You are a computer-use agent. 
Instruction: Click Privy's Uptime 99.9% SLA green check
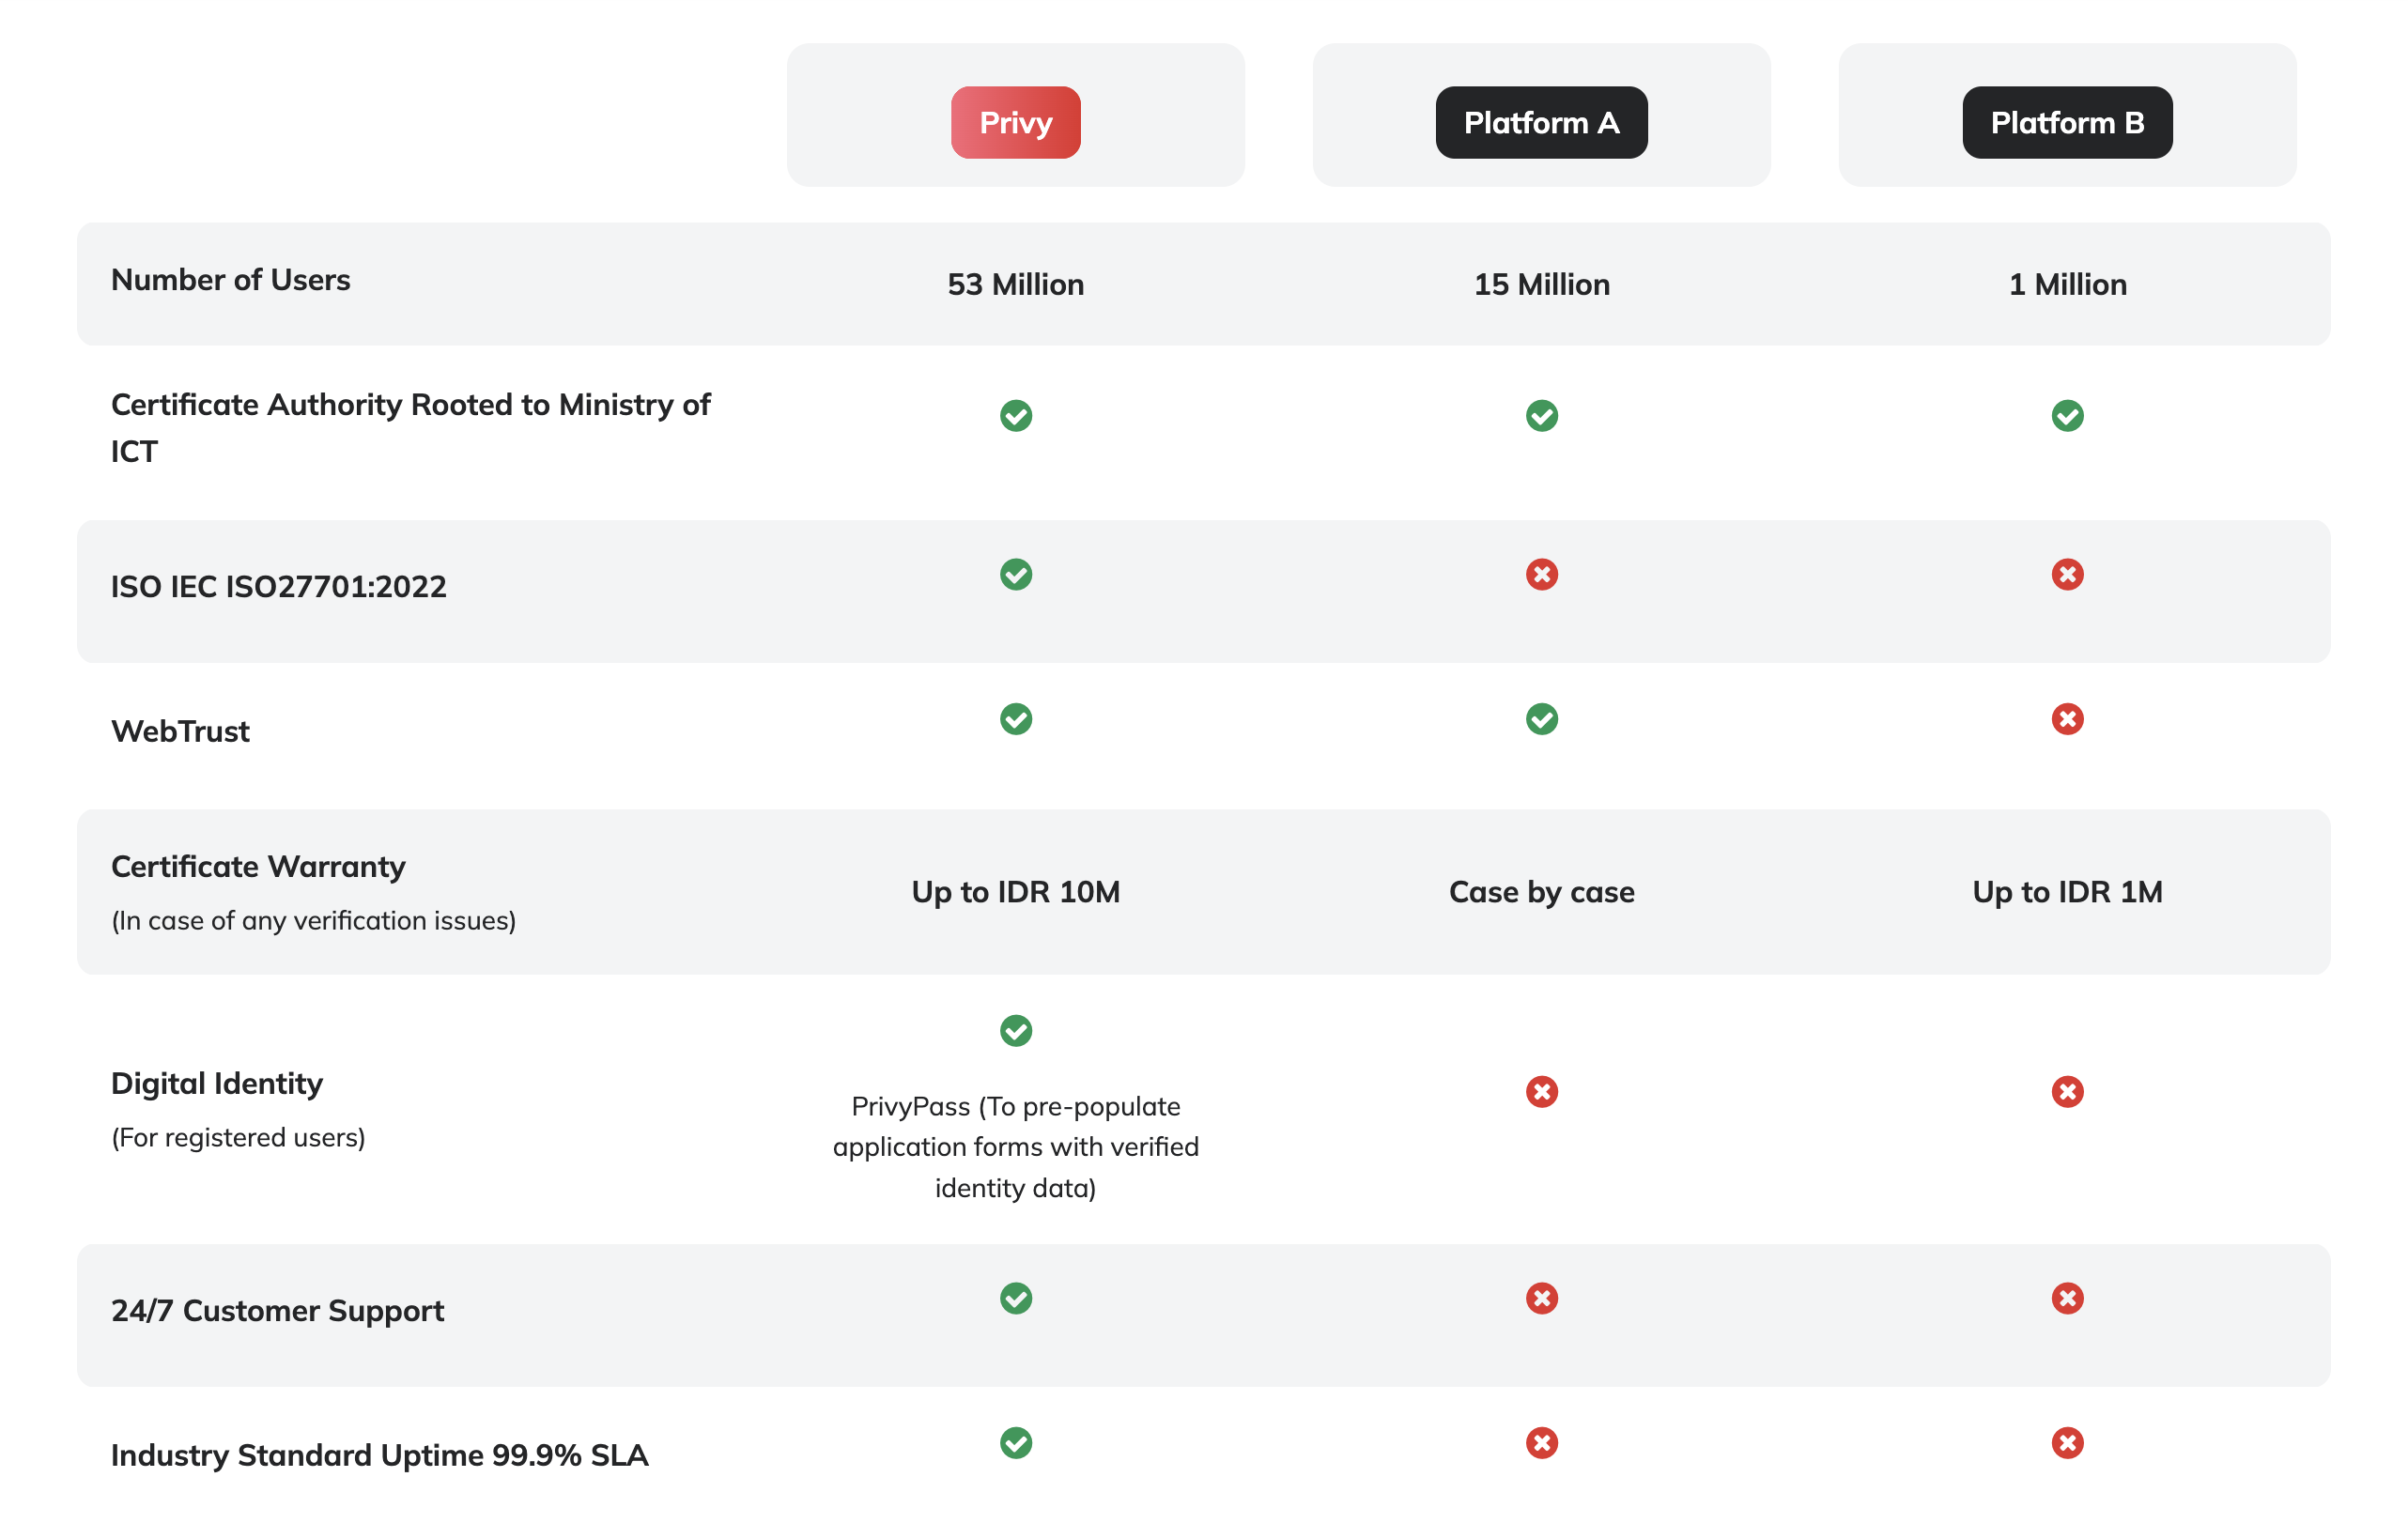(x=1016, y=1443)
